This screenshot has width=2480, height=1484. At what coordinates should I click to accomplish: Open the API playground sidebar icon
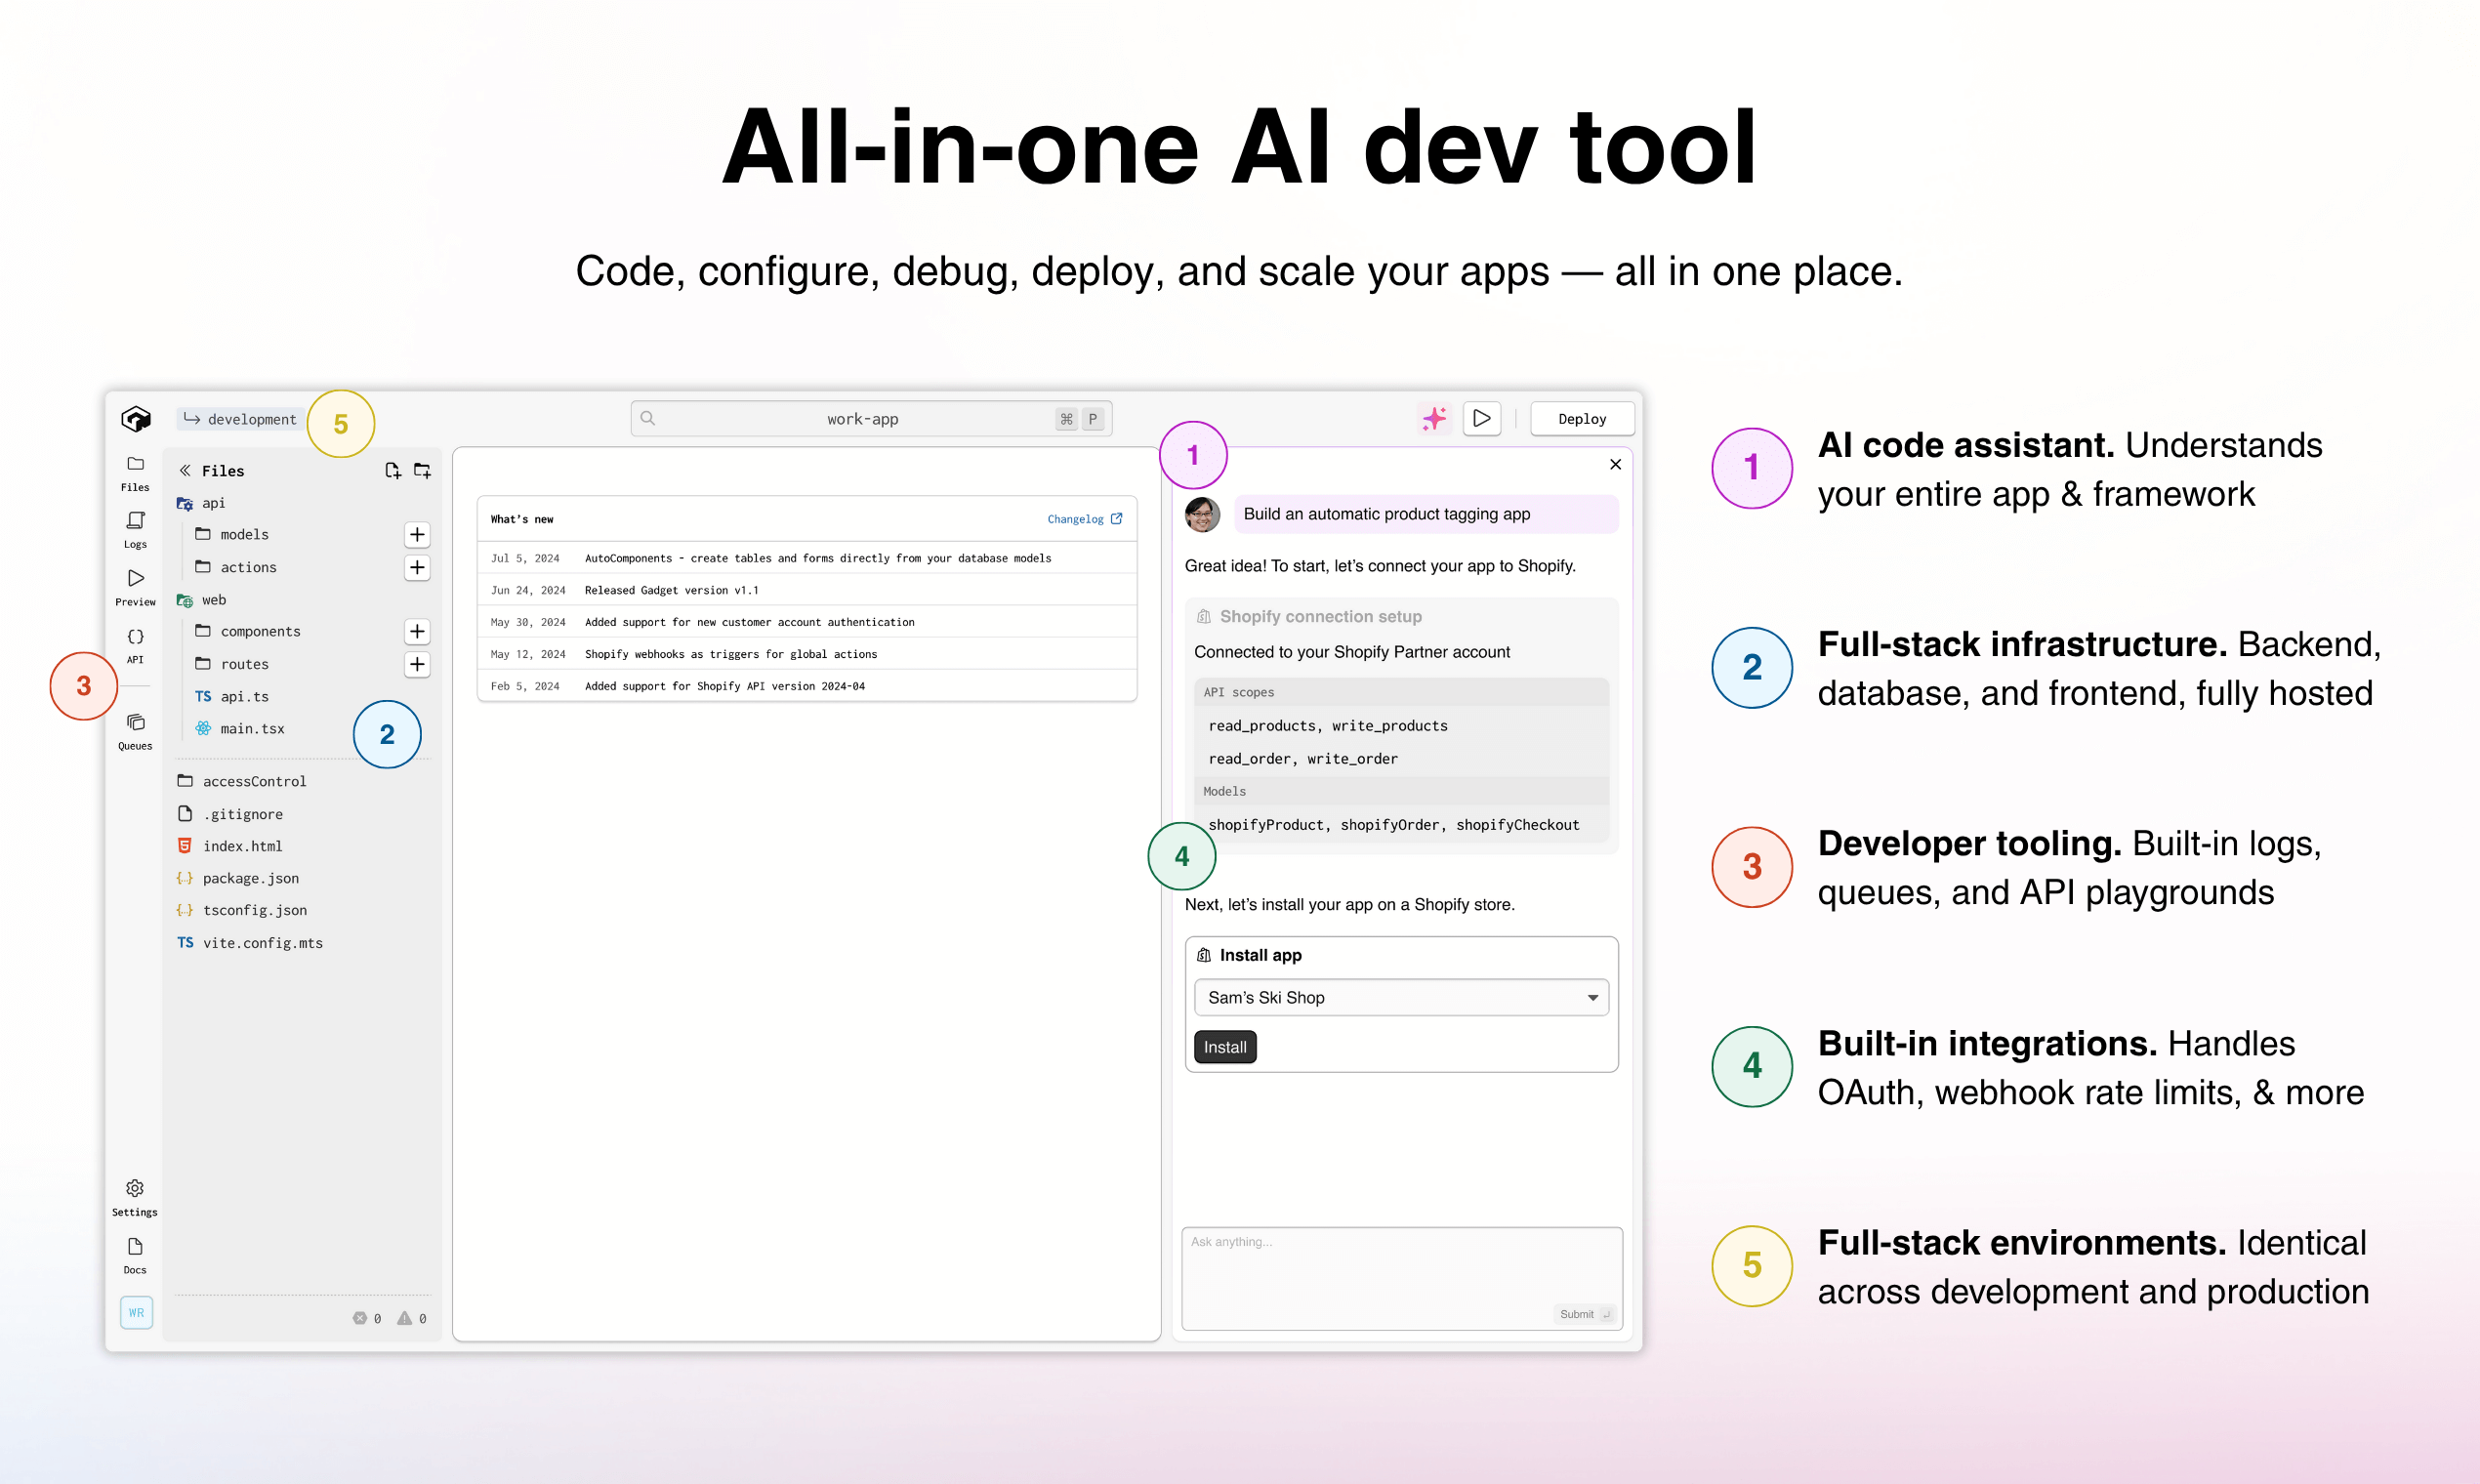(135, 643)
